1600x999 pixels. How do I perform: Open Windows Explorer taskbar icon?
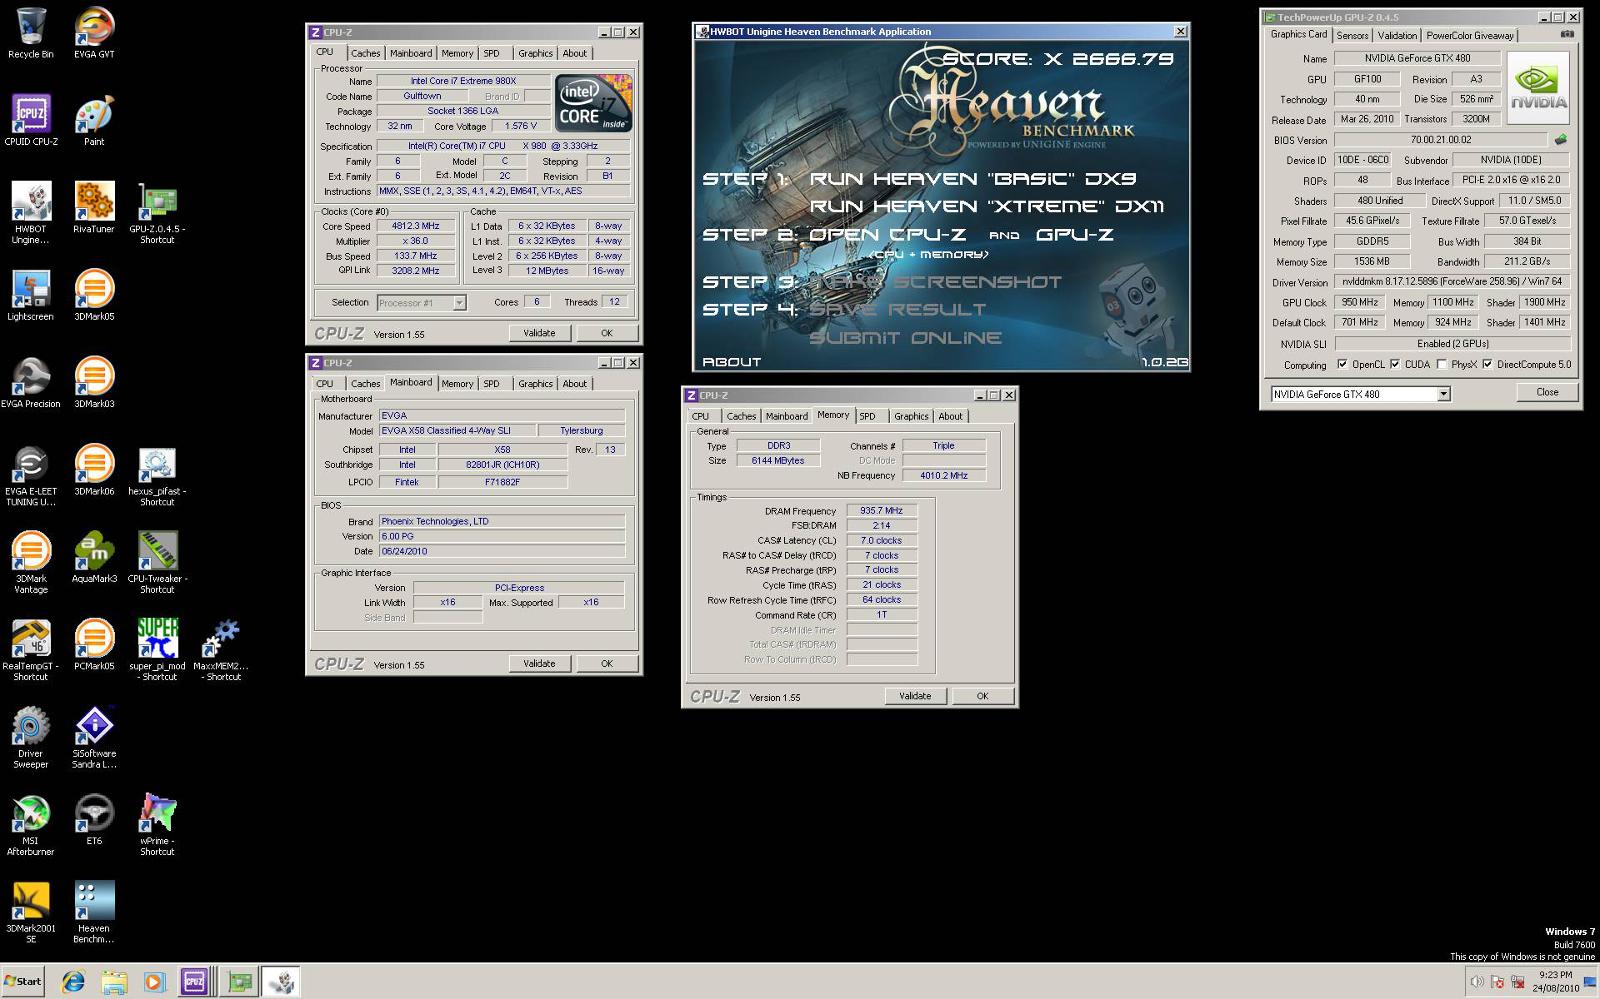114,982
